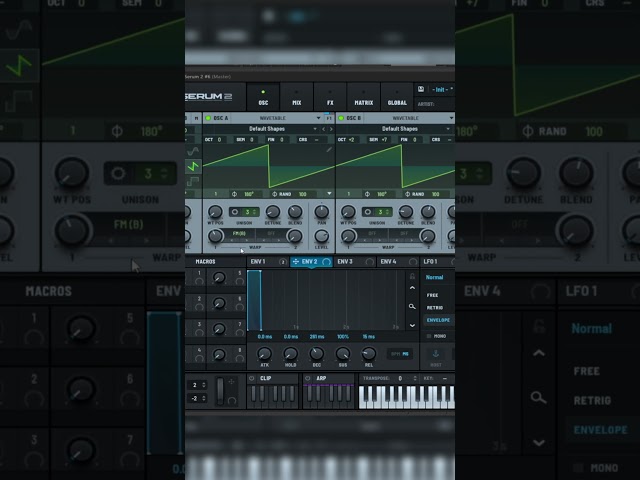
Task: Open OSC B Wavetable type dropdown
Action: coord(410,118)
